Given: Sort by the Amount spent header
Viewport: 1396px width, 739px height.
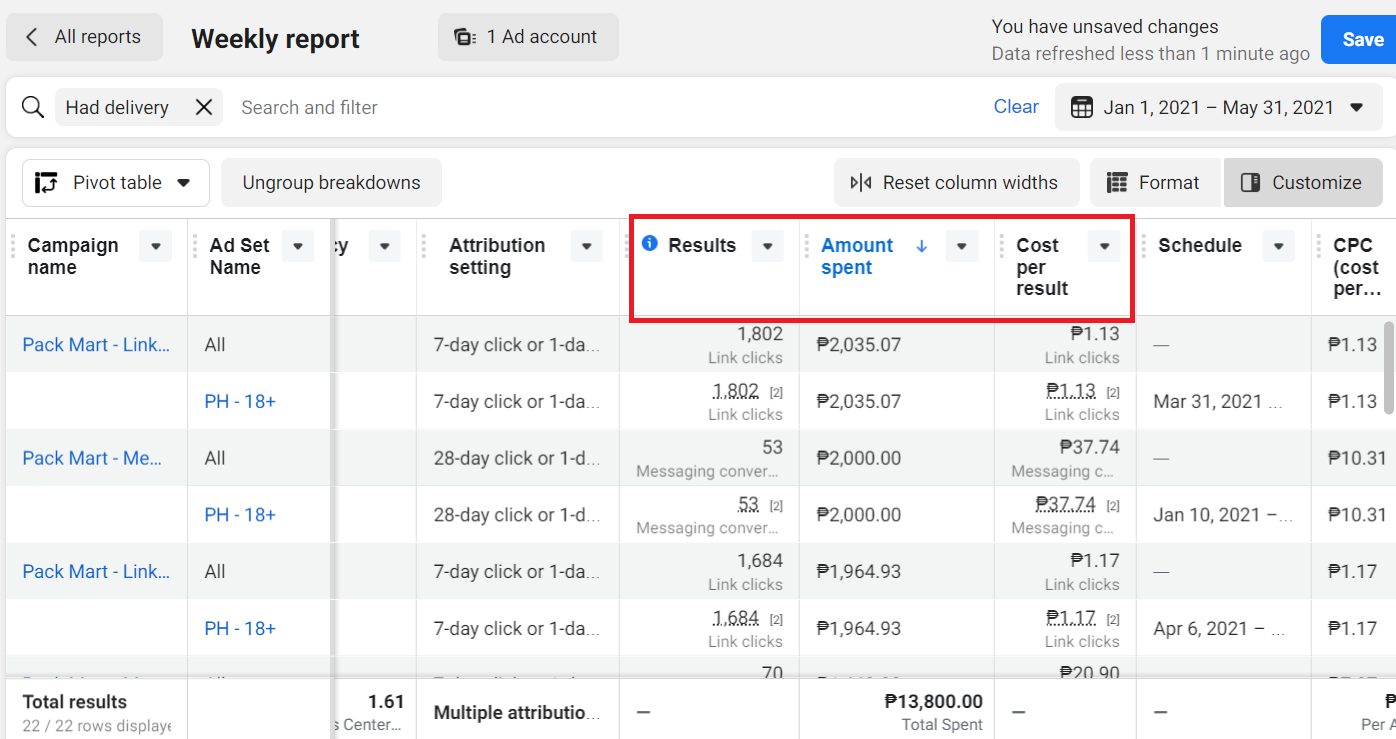Looking at the screenshot, I should [x=857, y=256].
